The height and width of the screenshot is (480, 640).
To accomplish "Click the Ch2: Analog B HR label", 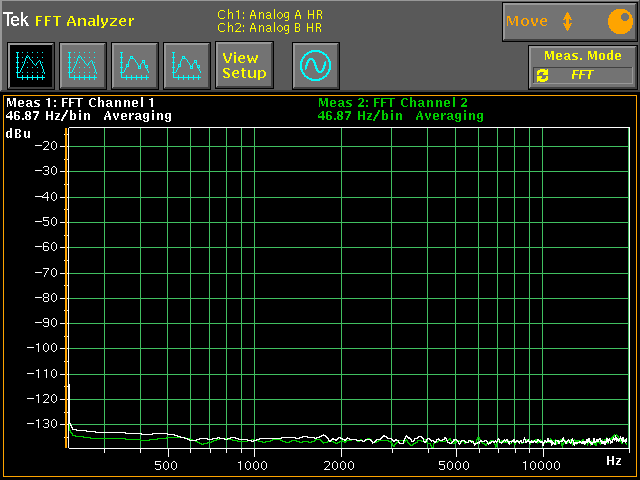I will pos(269,28).
